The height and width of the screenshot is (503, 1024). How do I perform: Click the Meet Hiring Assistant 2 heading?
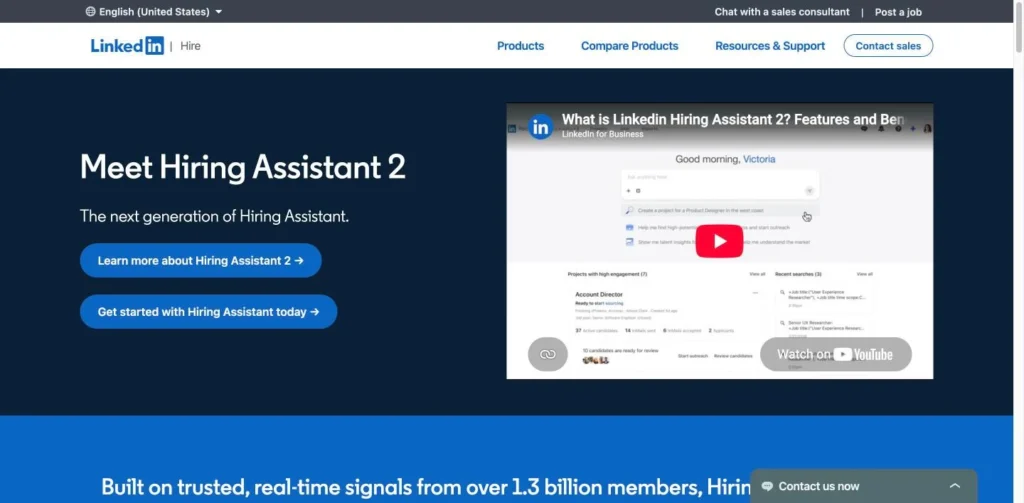[x=242, y=167]
